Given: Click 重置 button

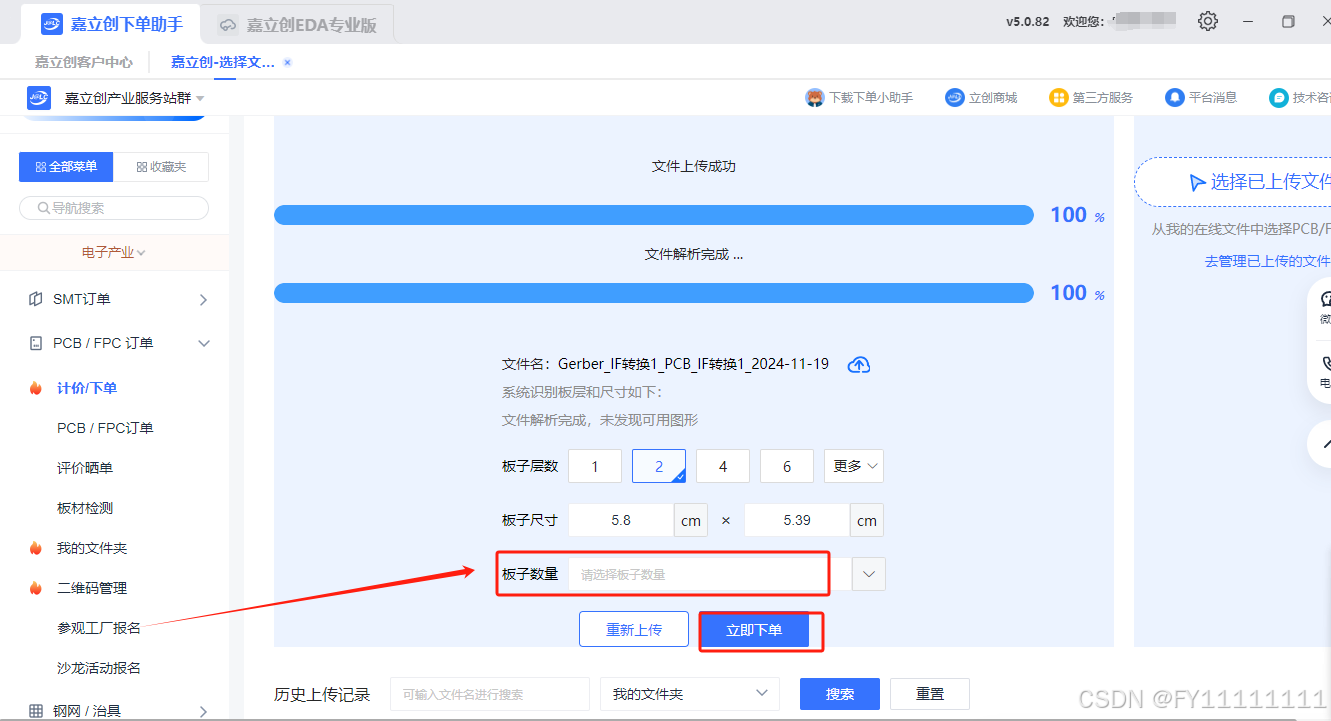Looking at the screenshot, I should pyautogui.click(x=930, y=694).
